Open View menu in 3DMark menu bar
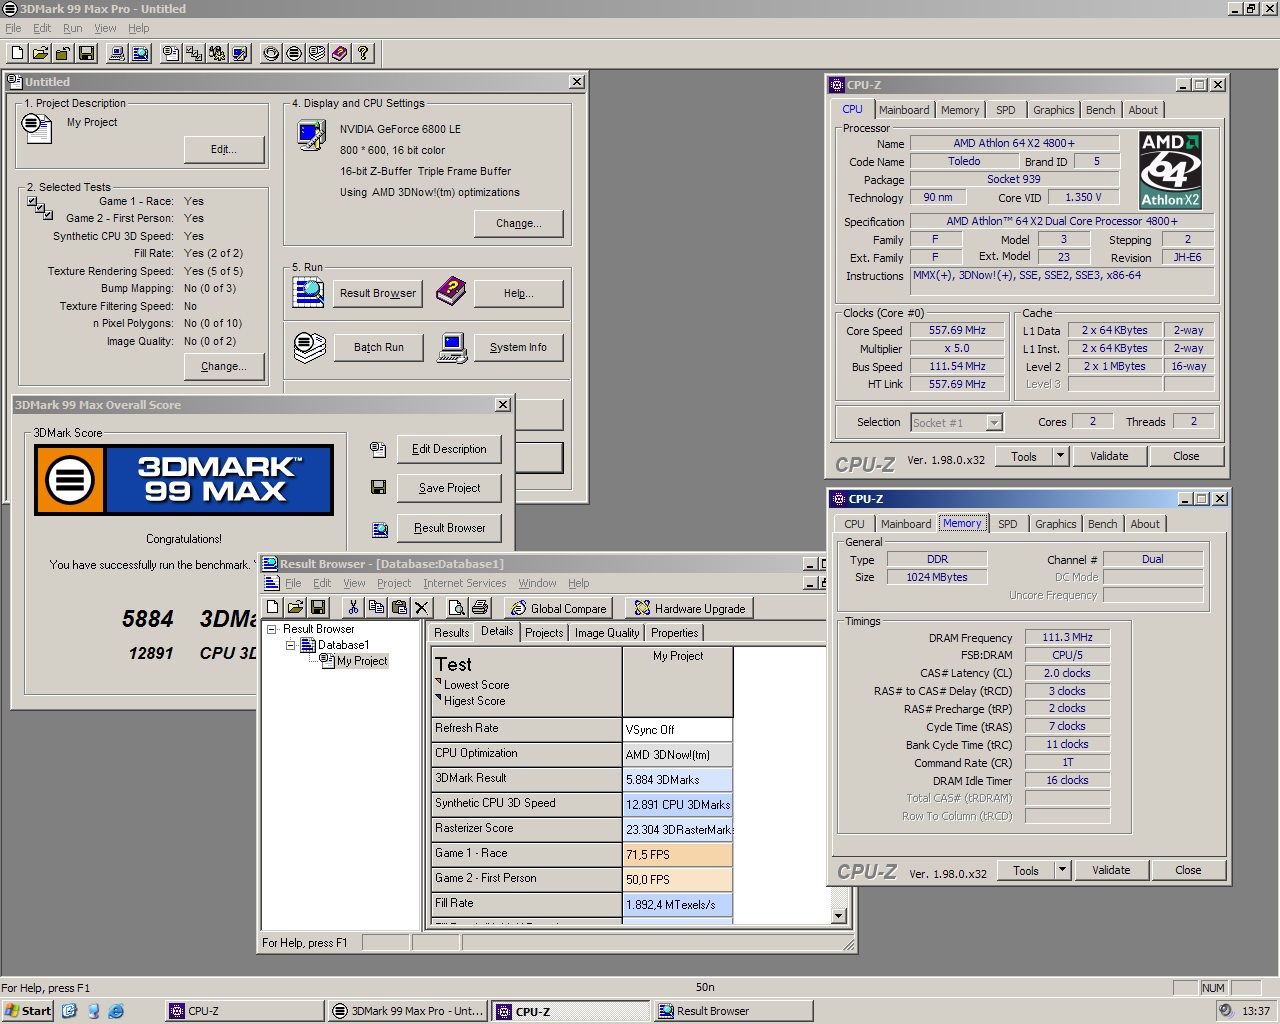1280x1024 pixels. [105, 28]
